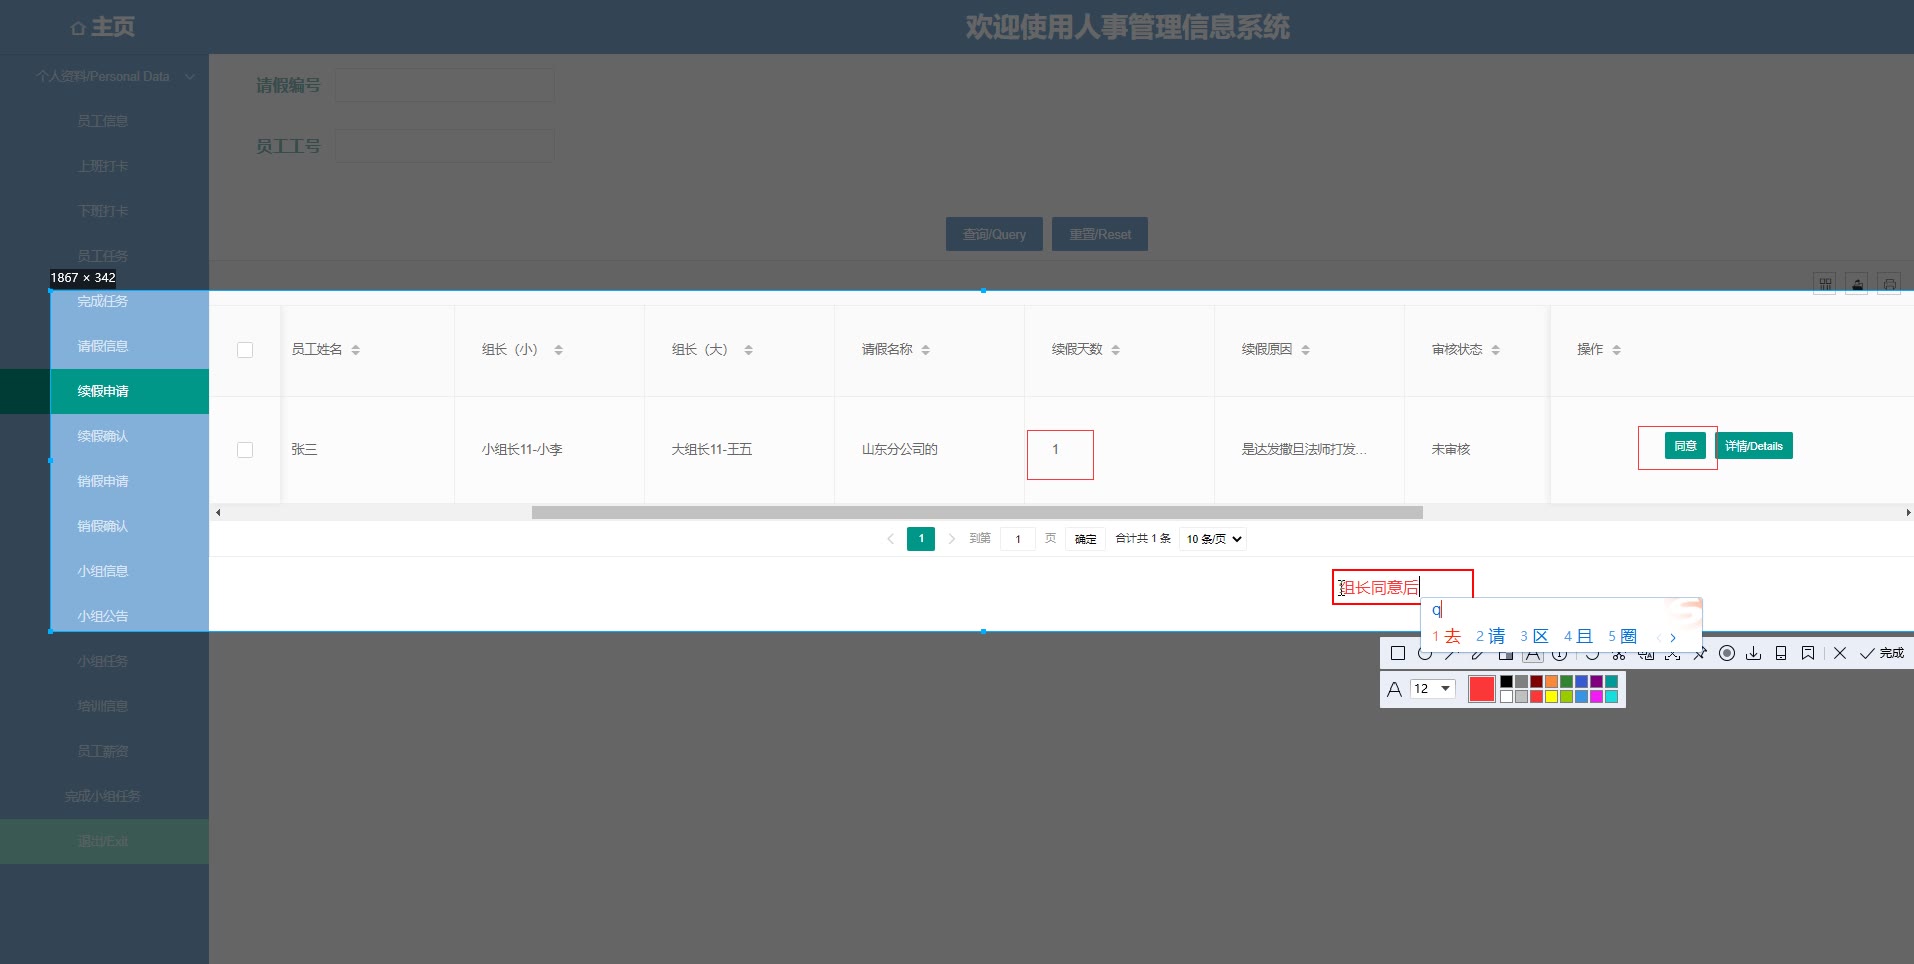Click page number 1 in pagination
1914x964 pixels.
point(921,539)
